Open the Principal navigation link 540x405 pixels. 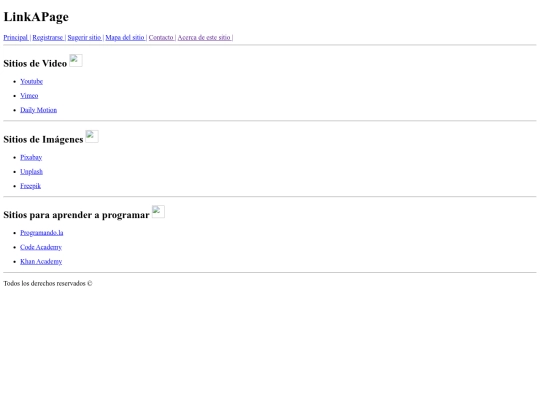click(x=16, y=38)
